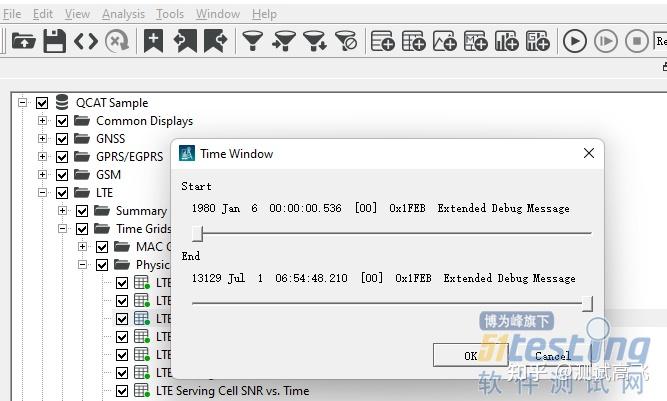Screen dimensions: 667x401
Task: Open the Tools menu
Action: 169,14
